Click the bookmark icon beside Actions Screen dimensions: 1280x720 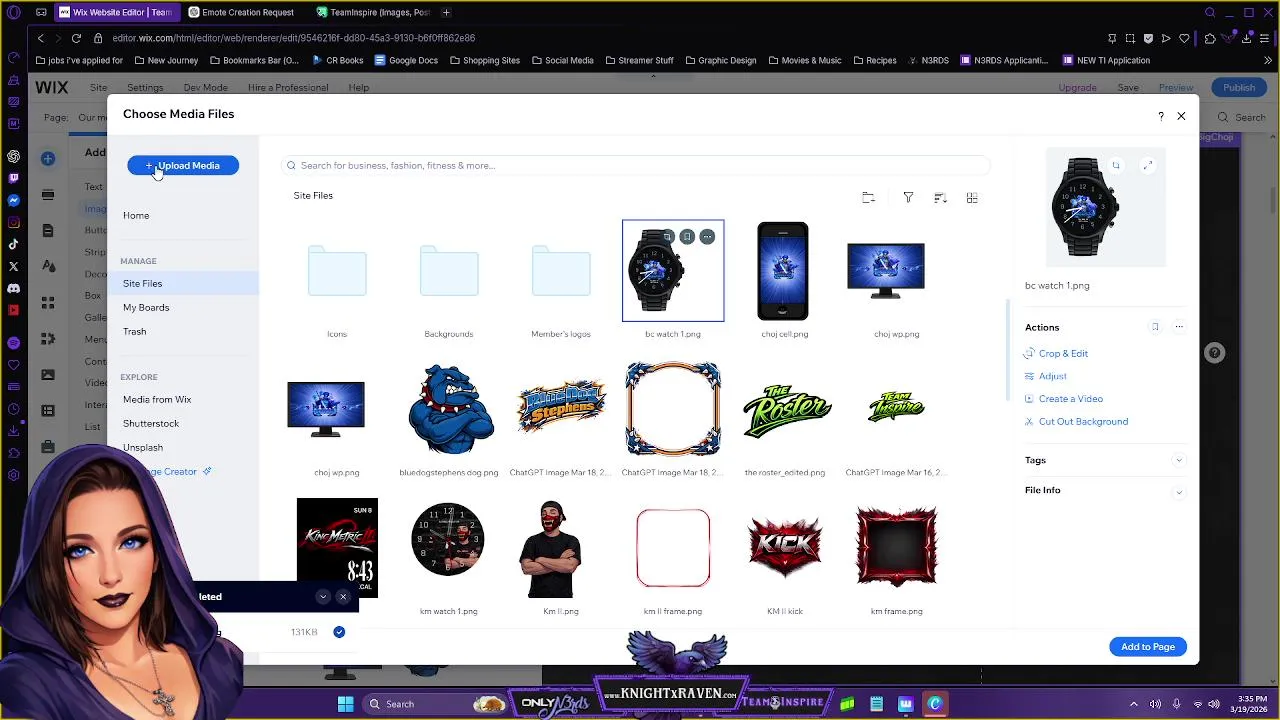tap(1155, 327)
